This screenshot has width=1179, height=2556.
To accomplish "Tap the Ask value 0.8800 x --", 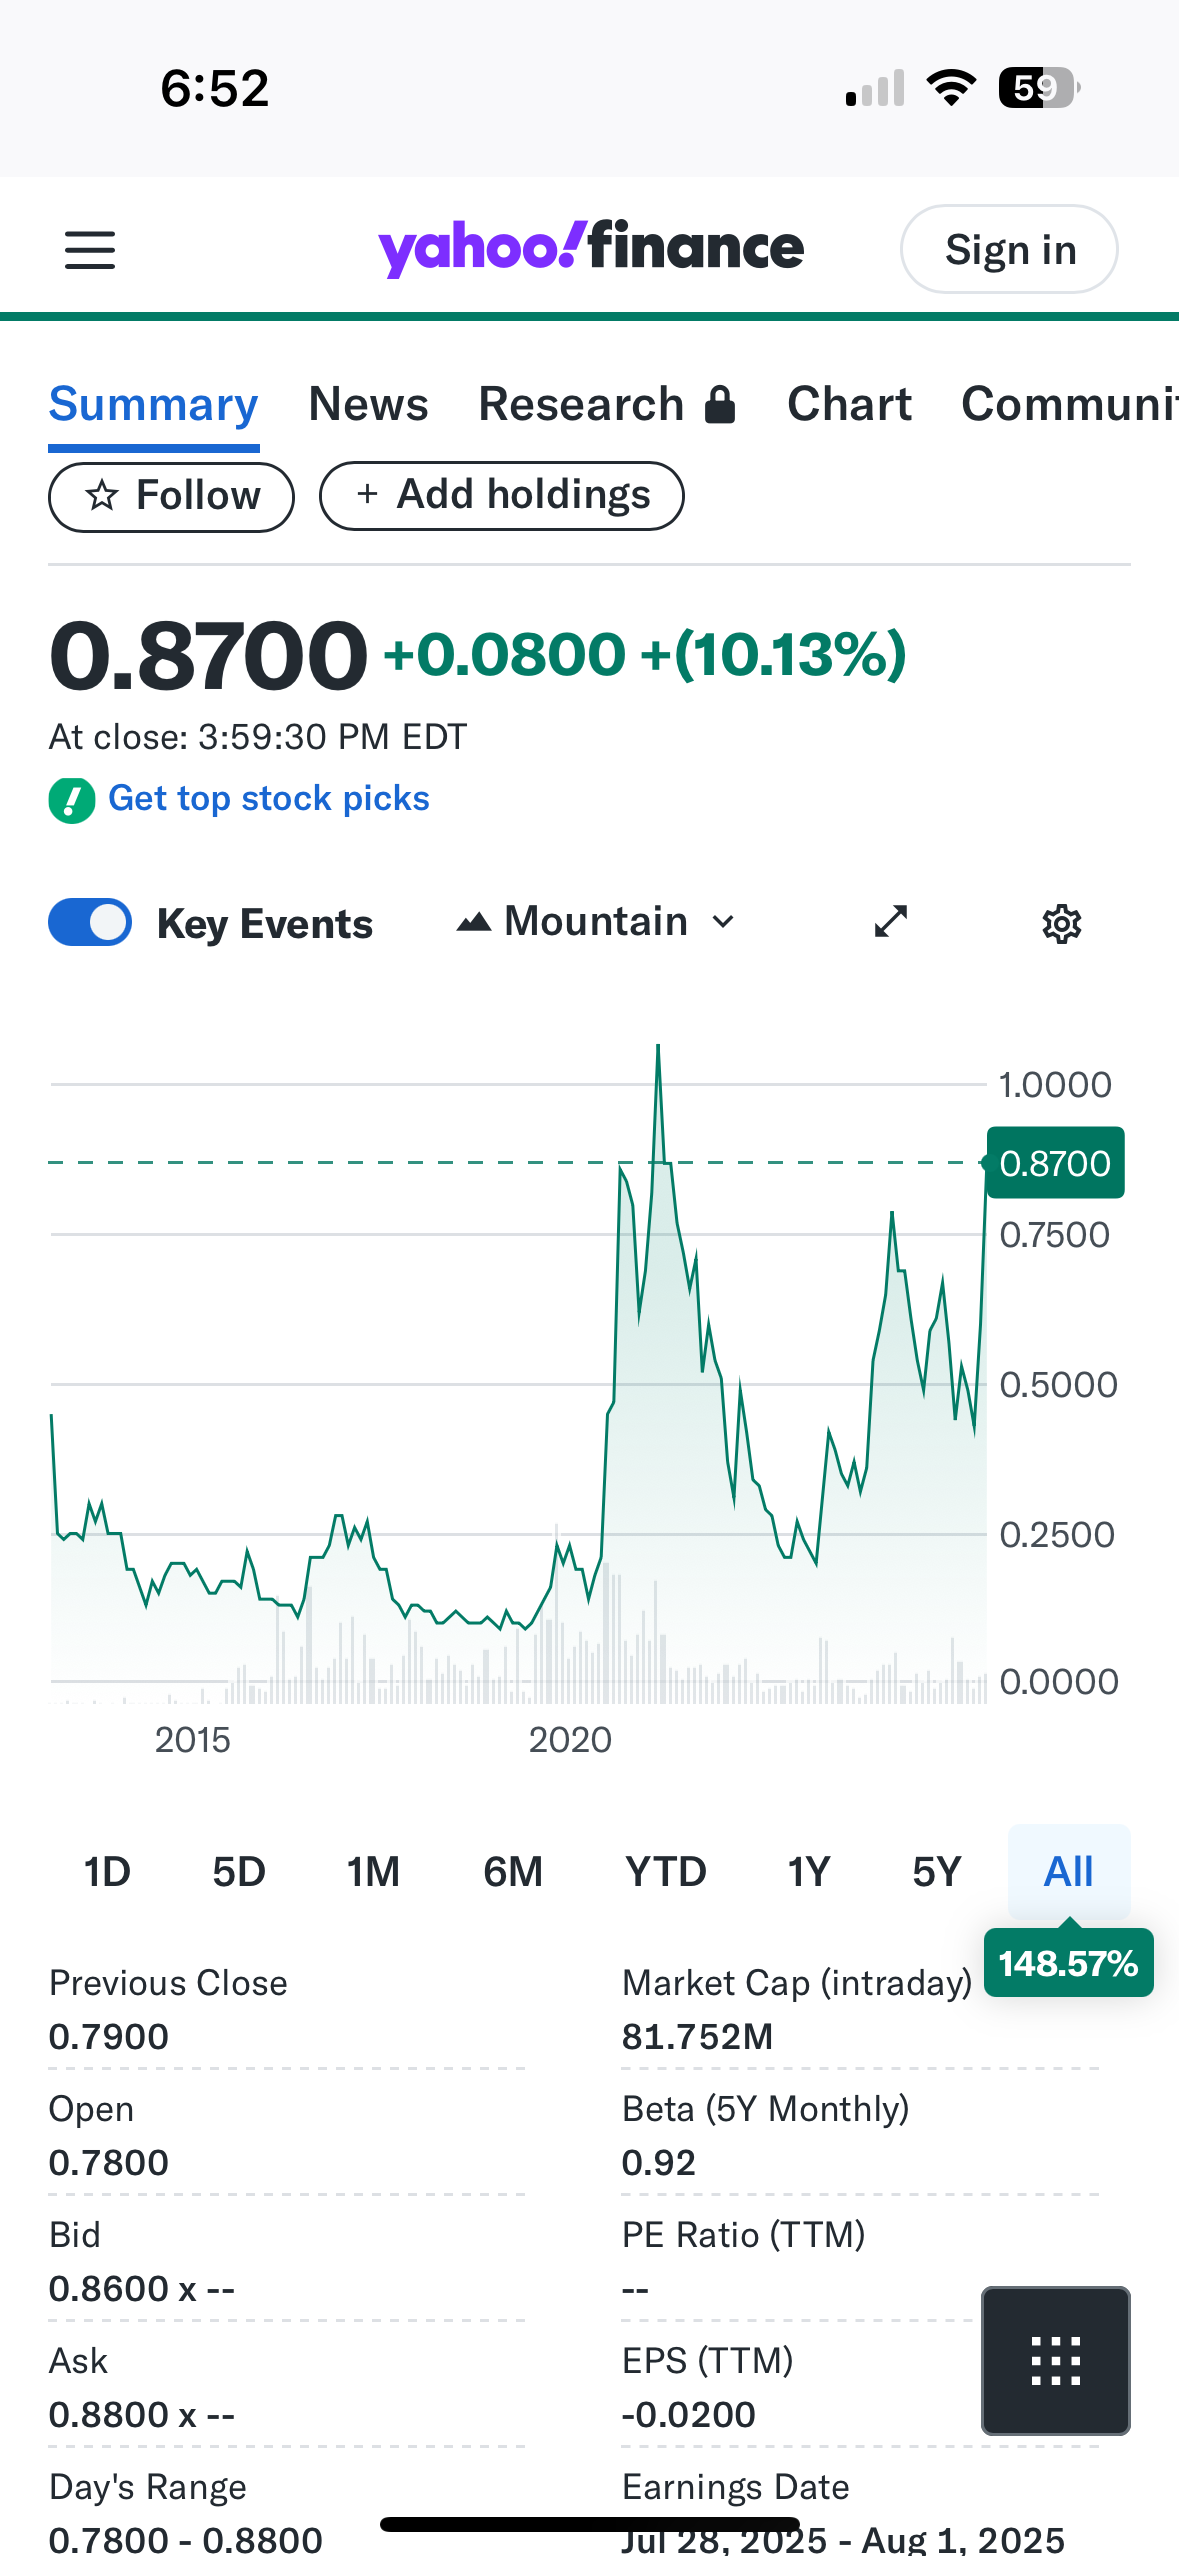I will coord(142,2415).
